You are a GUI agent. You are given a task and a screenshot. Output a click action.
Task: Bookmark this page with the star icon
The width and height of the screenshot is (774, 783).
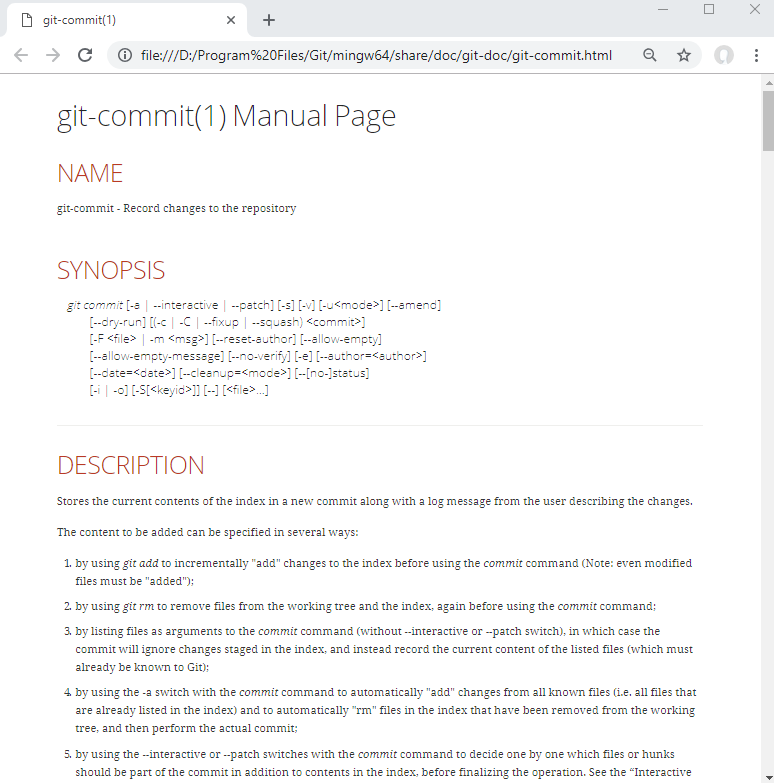[684, 55]
